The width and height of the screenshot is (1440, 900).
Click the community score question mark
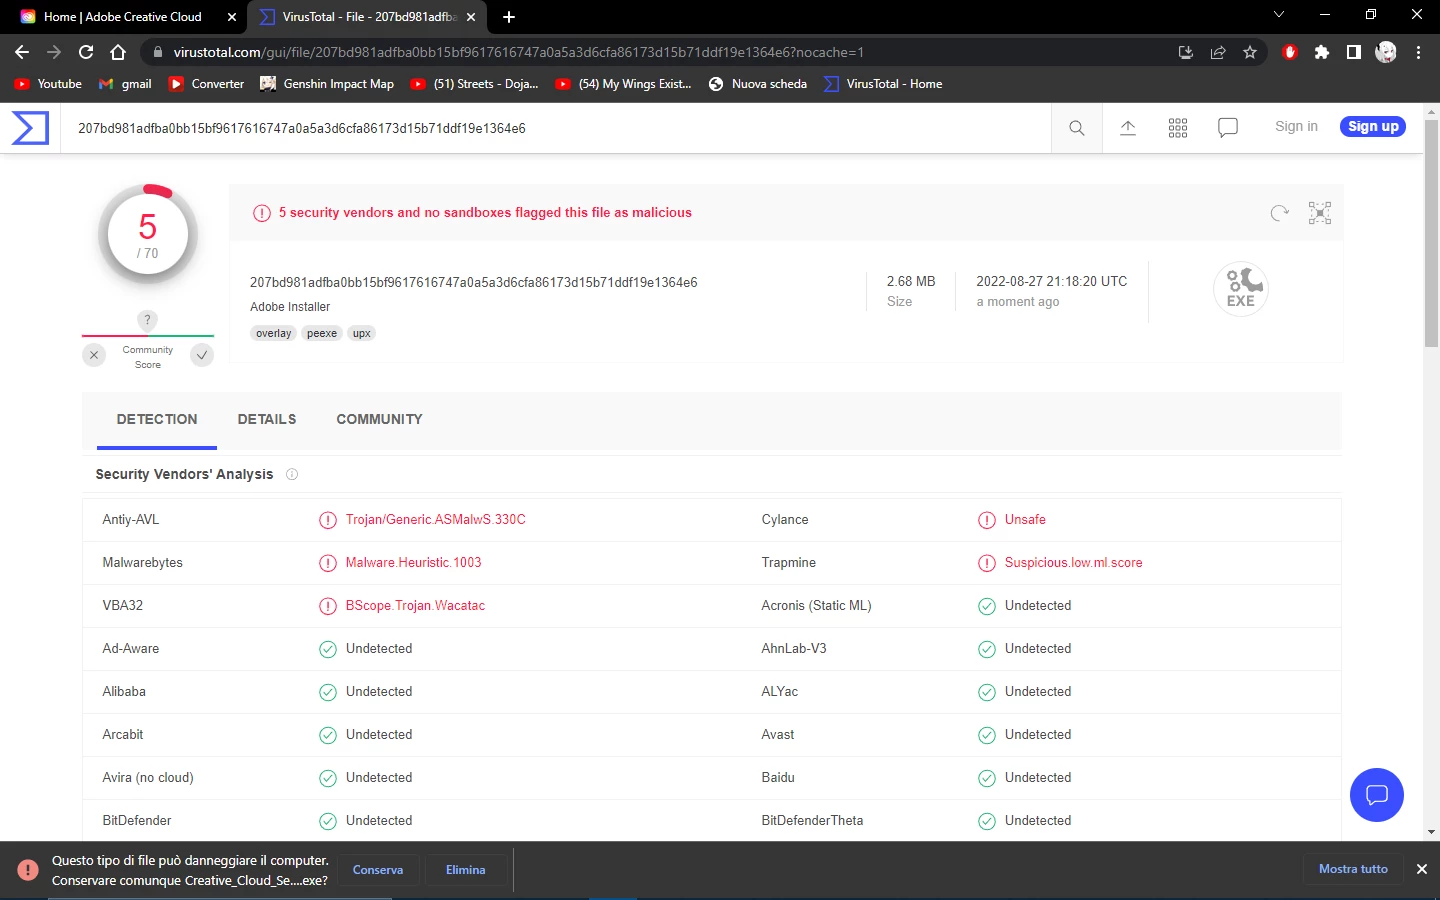(x=147, y=320)
